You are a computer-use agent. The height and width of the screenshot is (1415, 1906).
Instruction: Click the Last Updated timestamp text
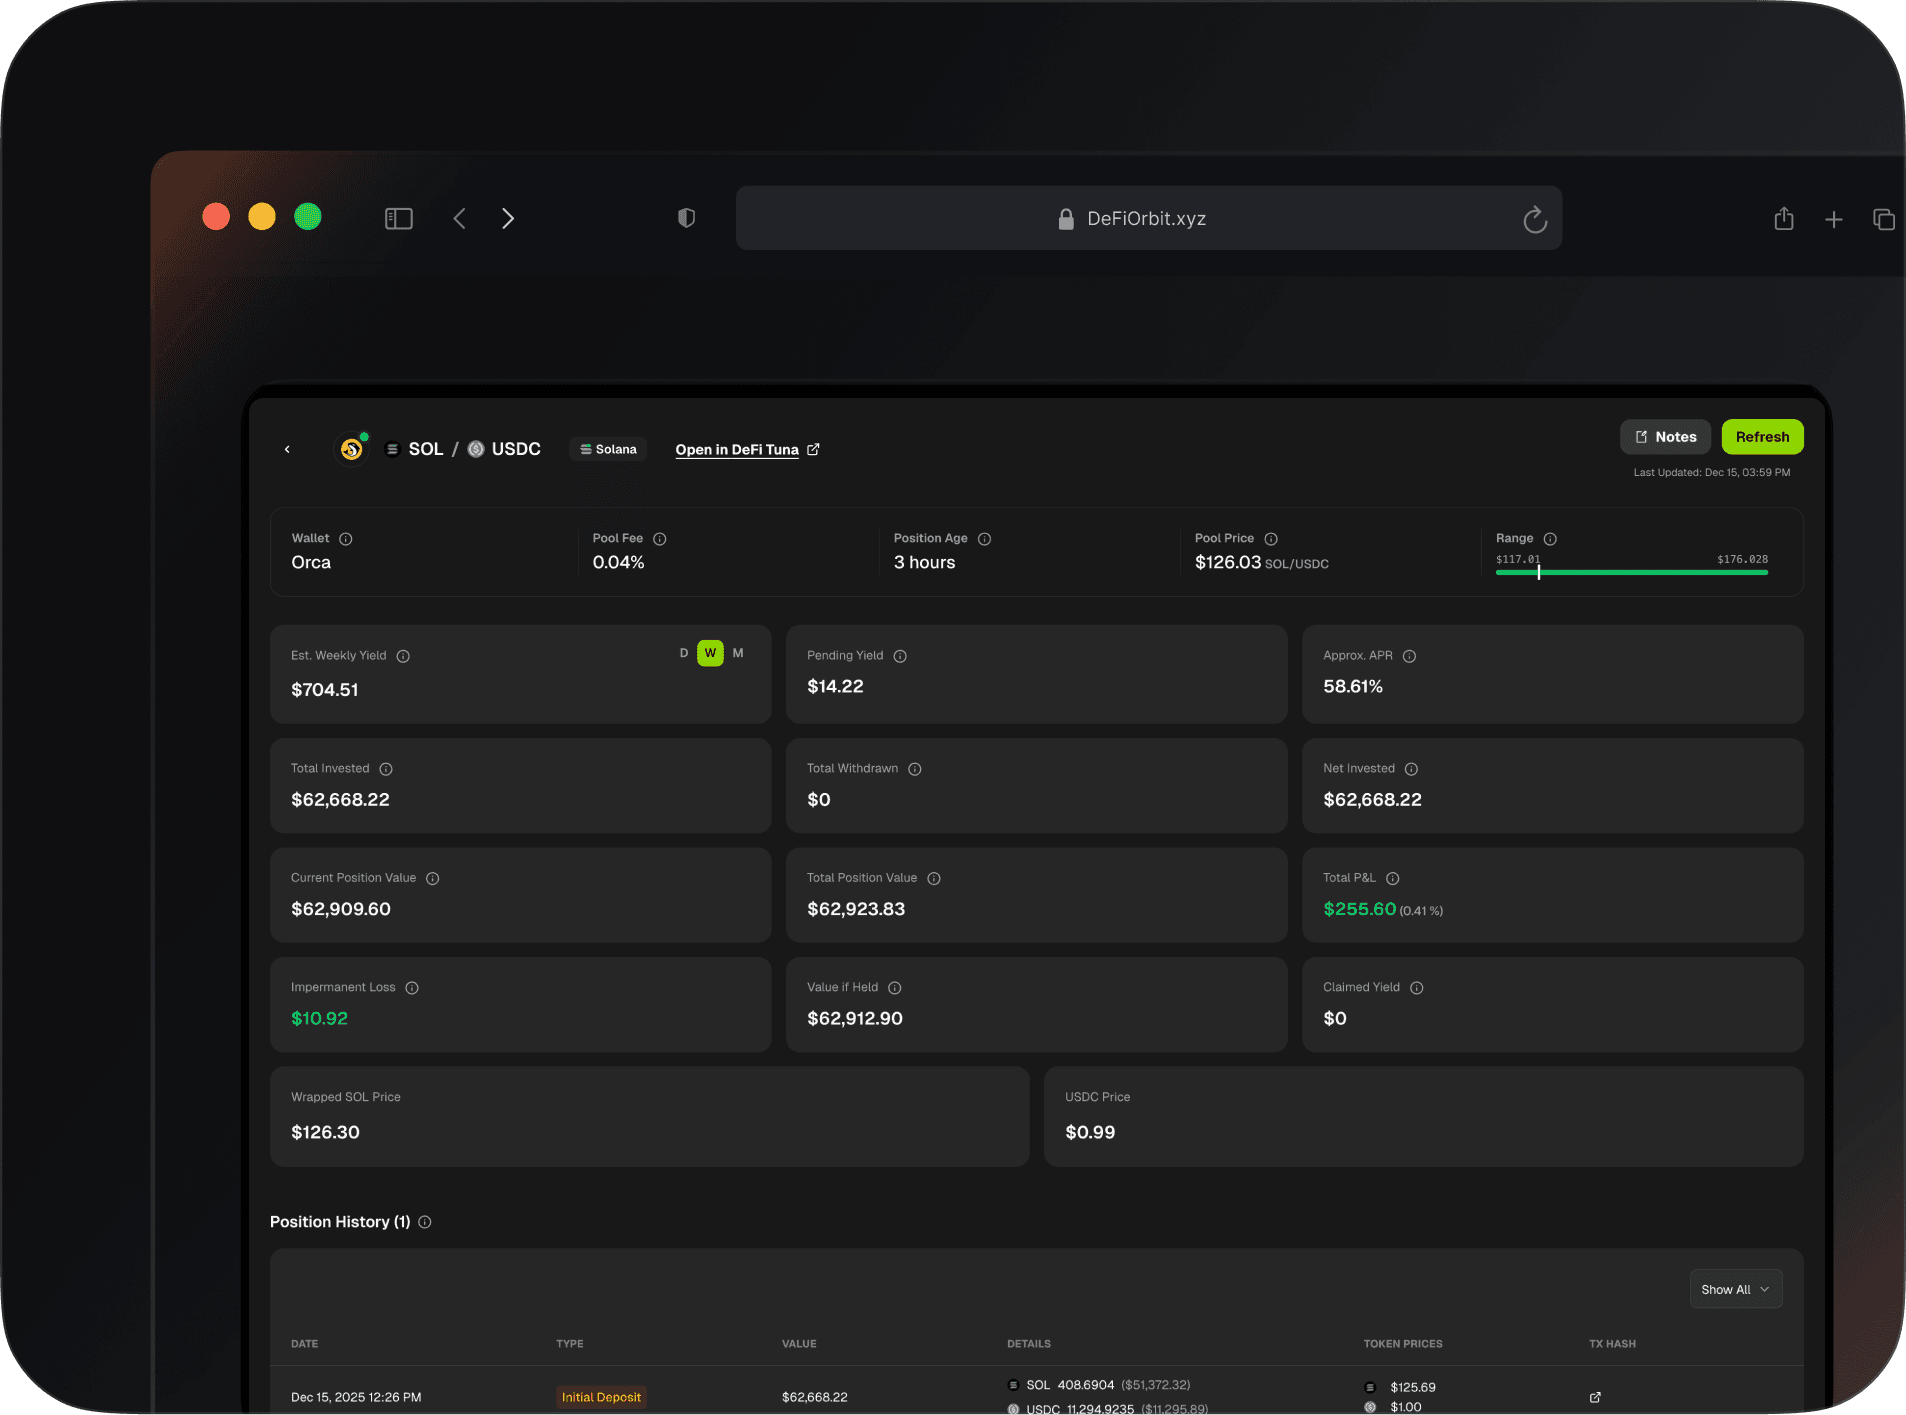(1712, 472)
